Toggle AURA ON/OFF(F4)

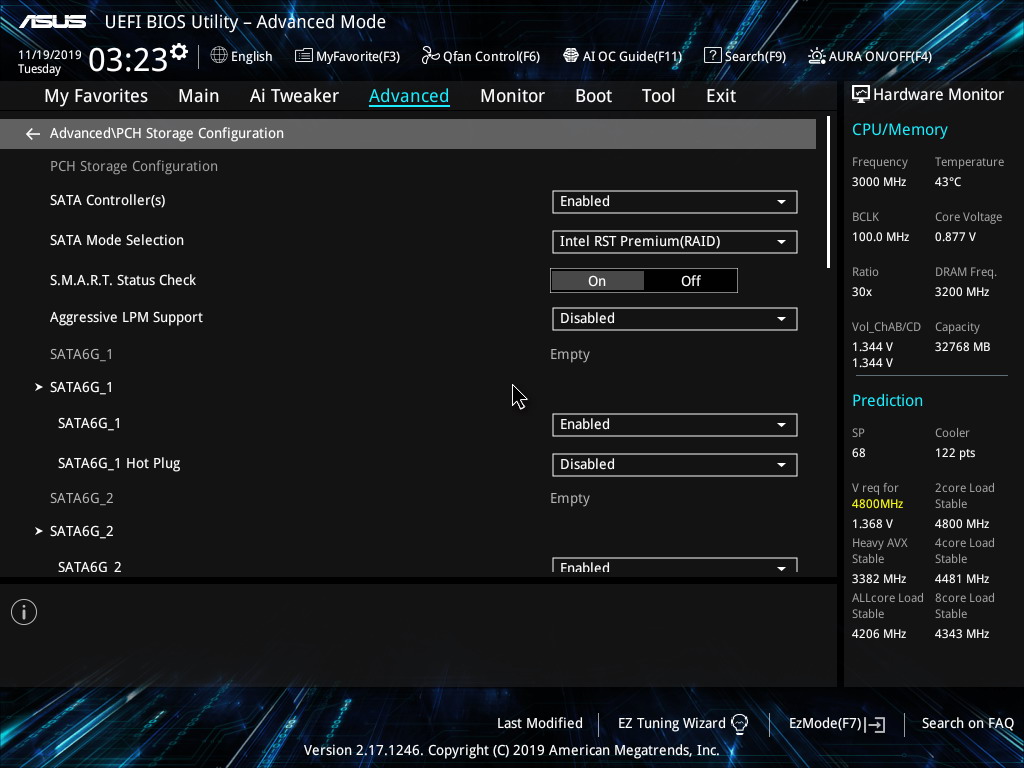[x=870, y=56]
